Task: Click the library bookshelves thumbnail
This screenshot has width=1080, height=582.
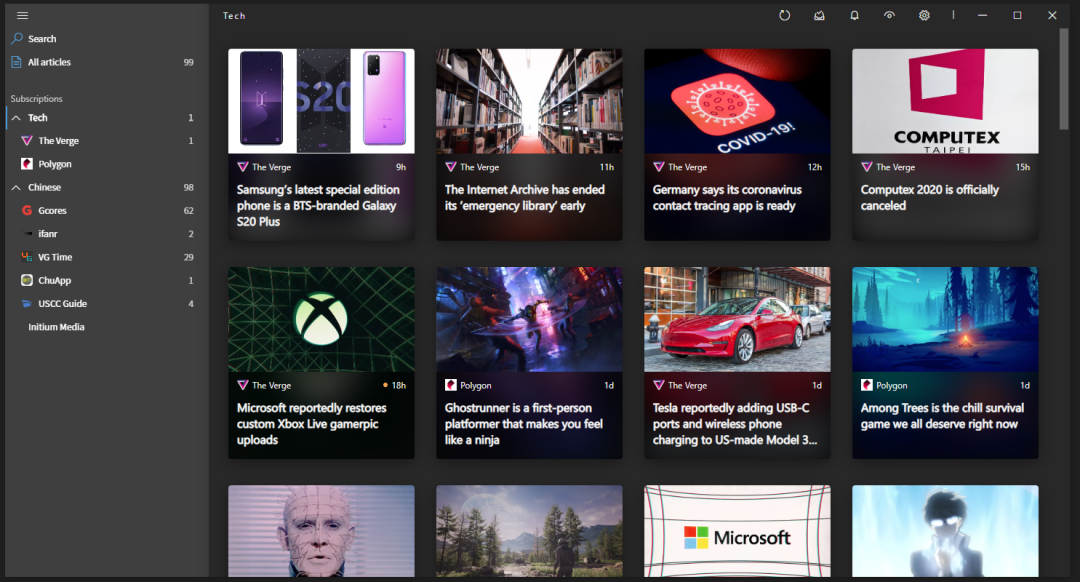Action: tap(529, 101)
